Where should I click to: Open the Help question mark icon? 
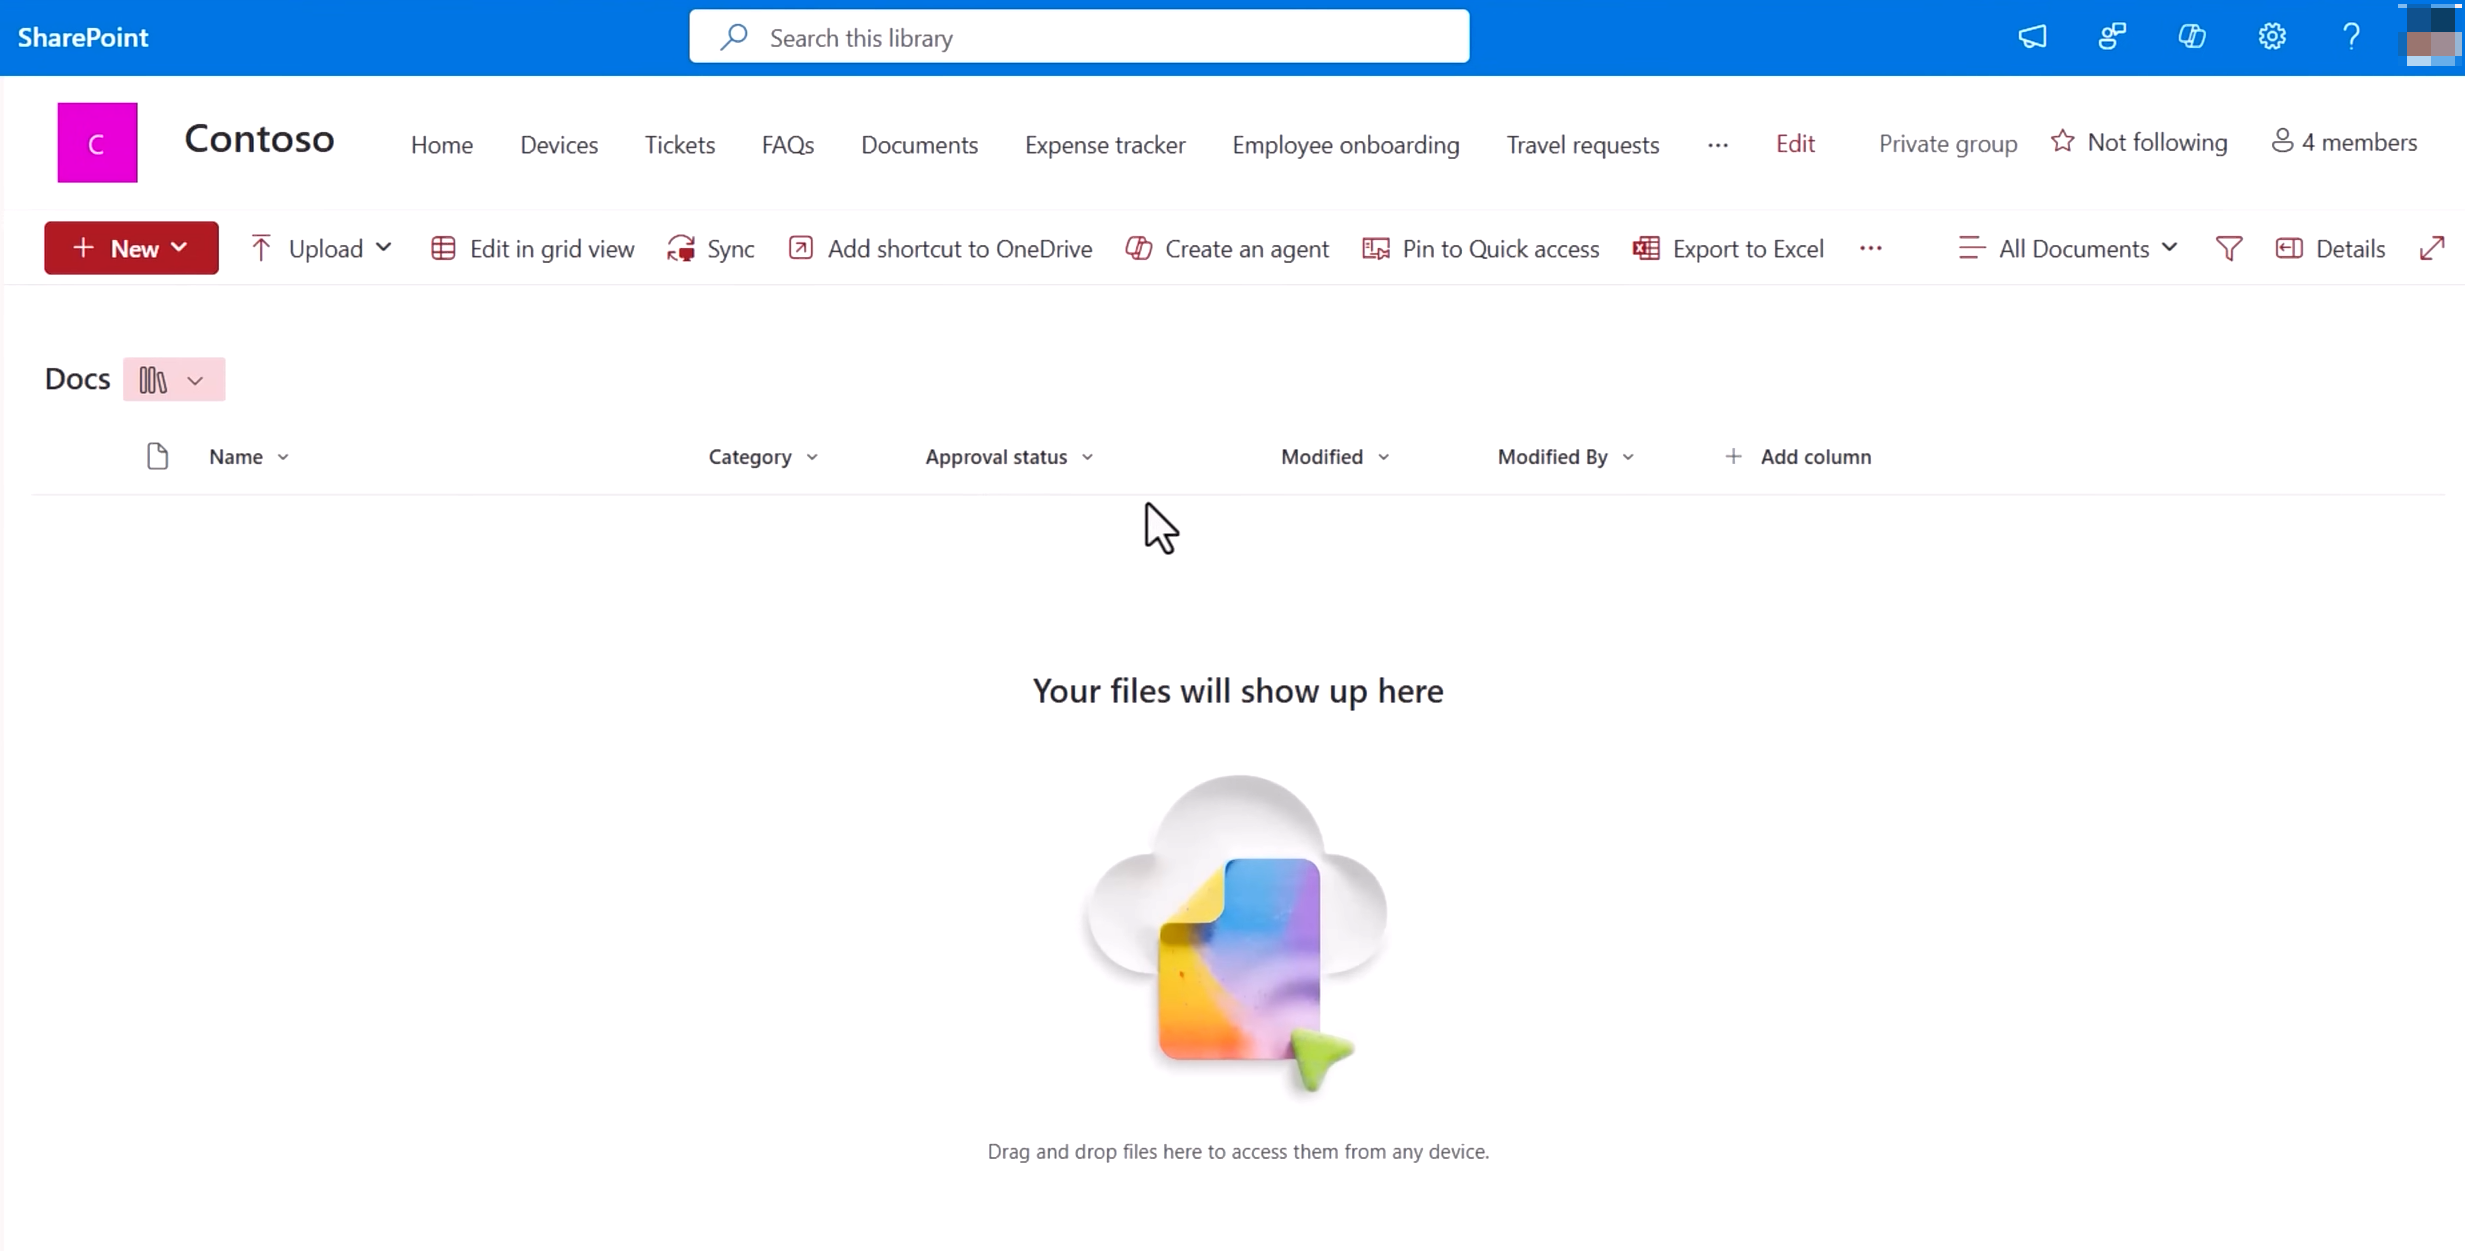[2351, 37]
